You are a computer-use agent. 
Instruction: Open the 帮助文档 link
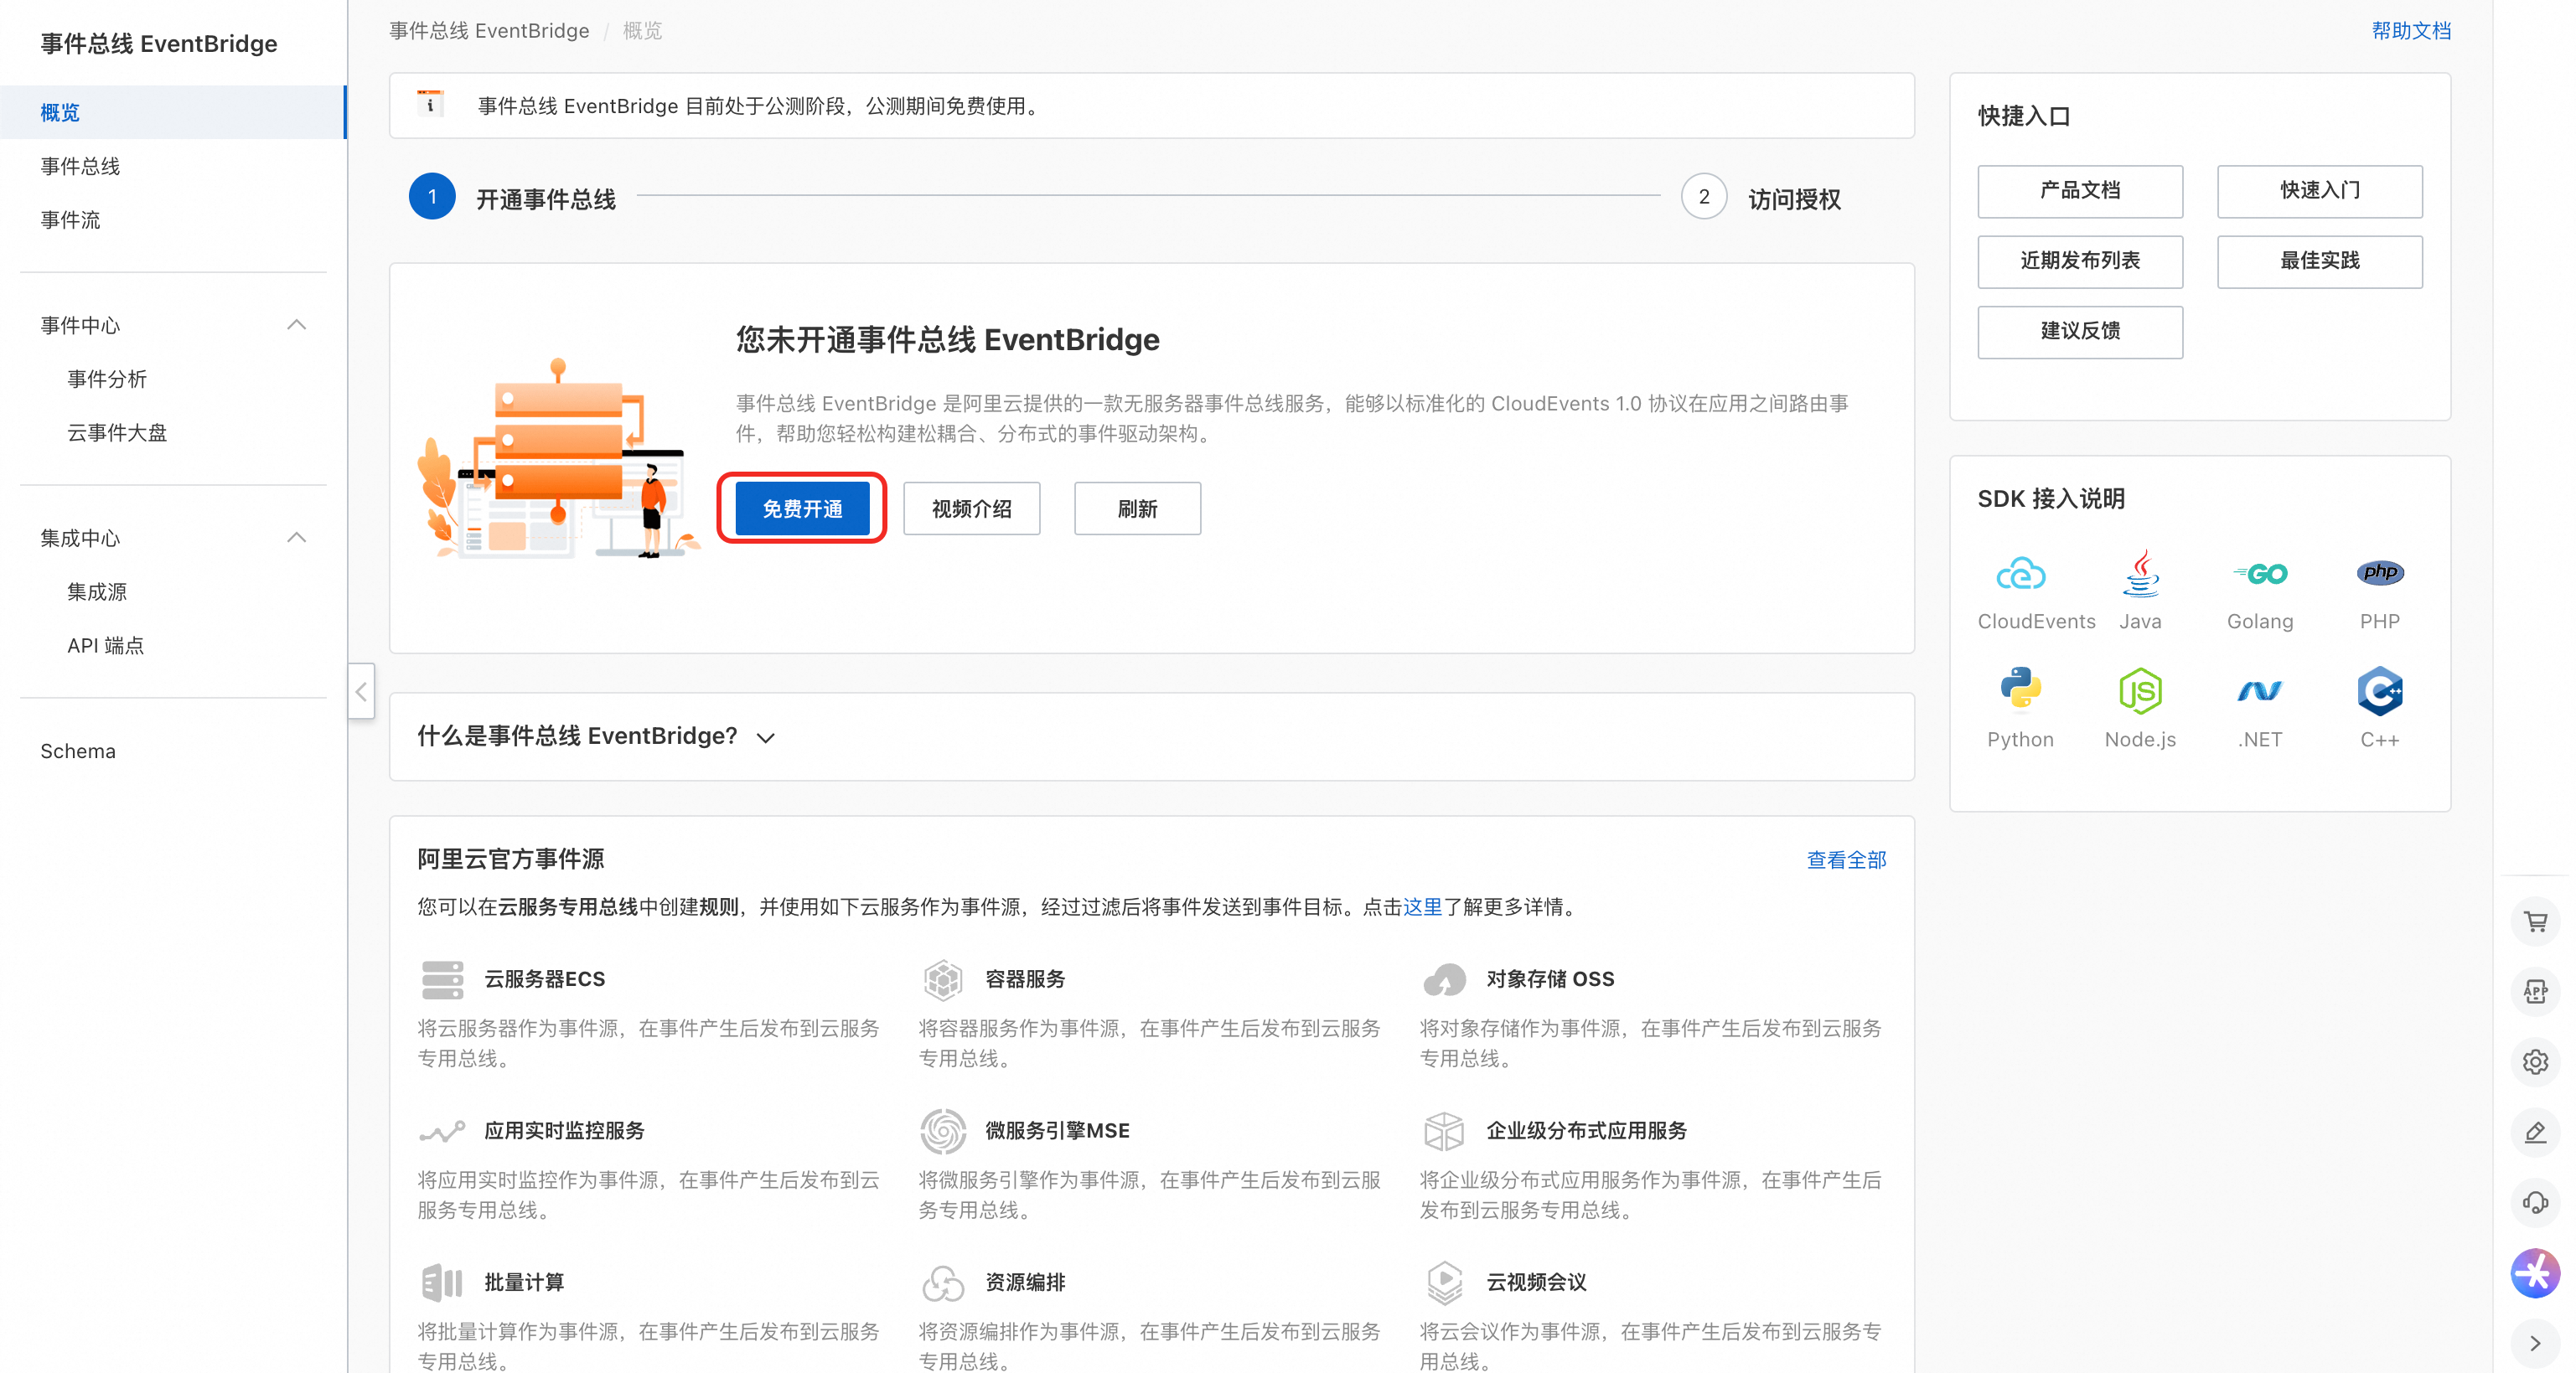[2411, 31]
